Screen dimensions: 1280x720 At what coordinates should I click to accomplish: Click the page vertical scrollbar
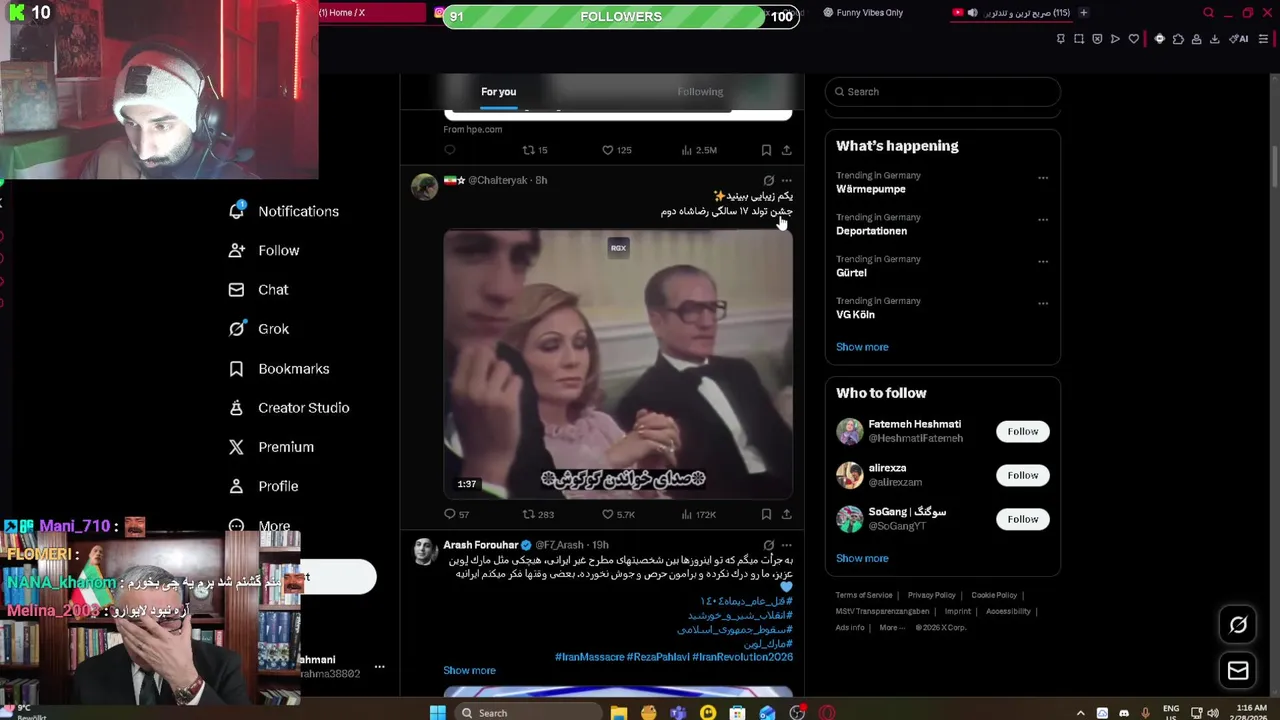click(x=1274, y=166)
